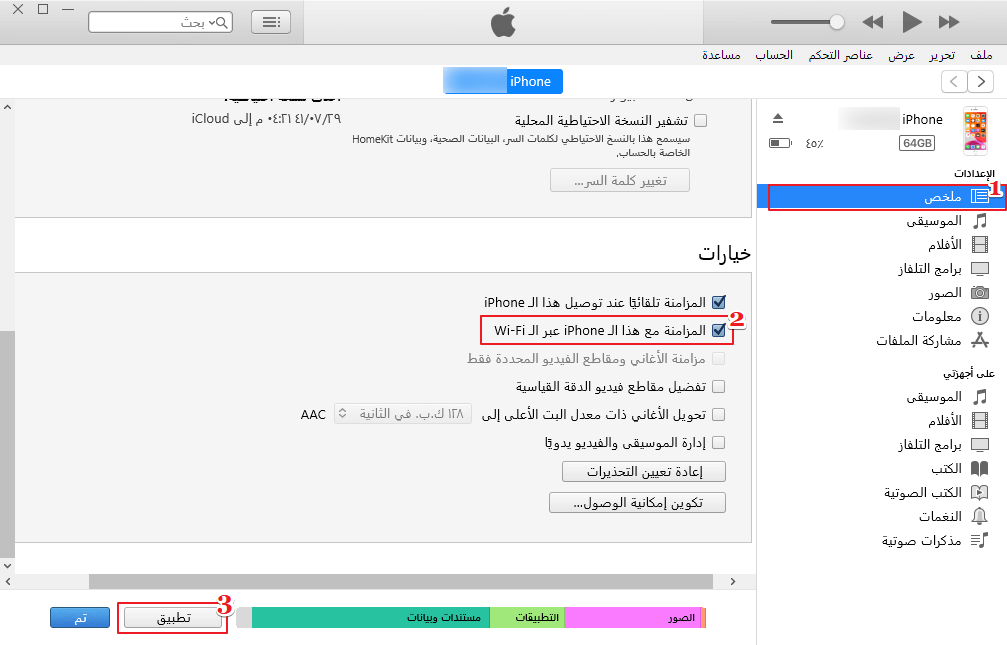This screenshot has width=1007, height=645.
Task: Open عناصر التحكم menu
Action: click(840, 55)
